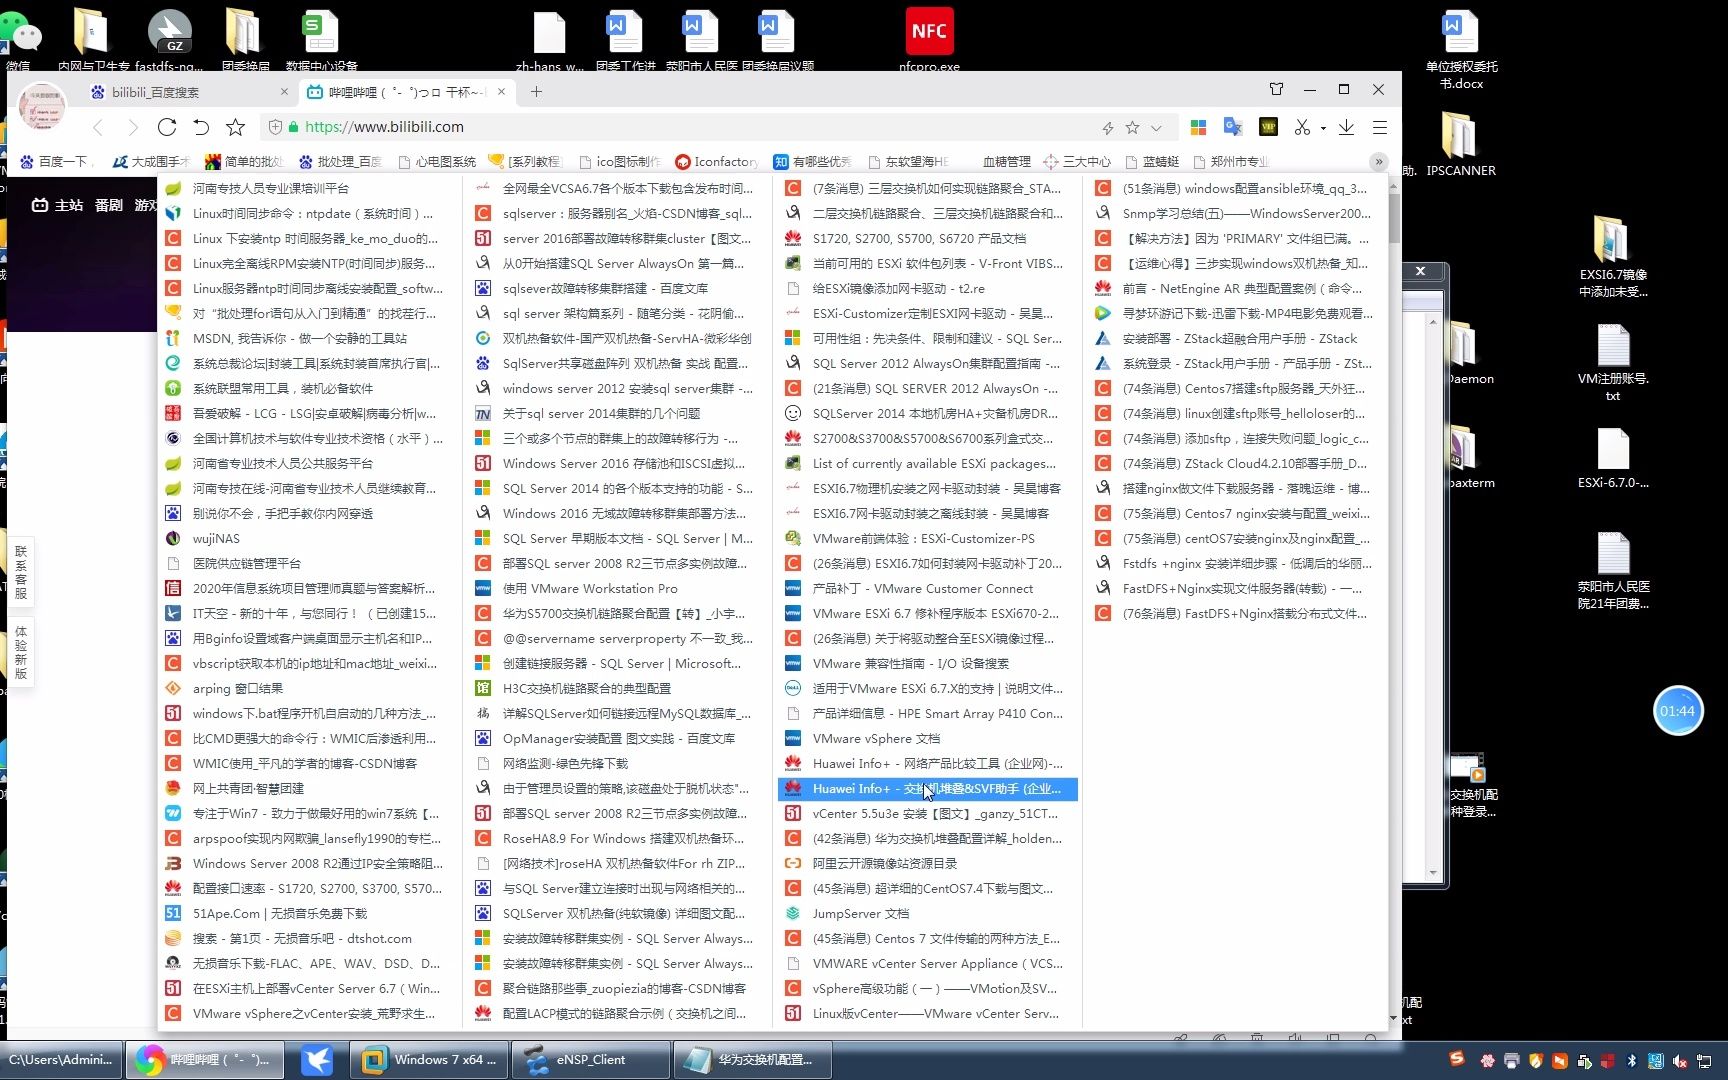Click Sogou input method tray icon
The image size is (1728, 1080).
(x=1457, y=1058)
